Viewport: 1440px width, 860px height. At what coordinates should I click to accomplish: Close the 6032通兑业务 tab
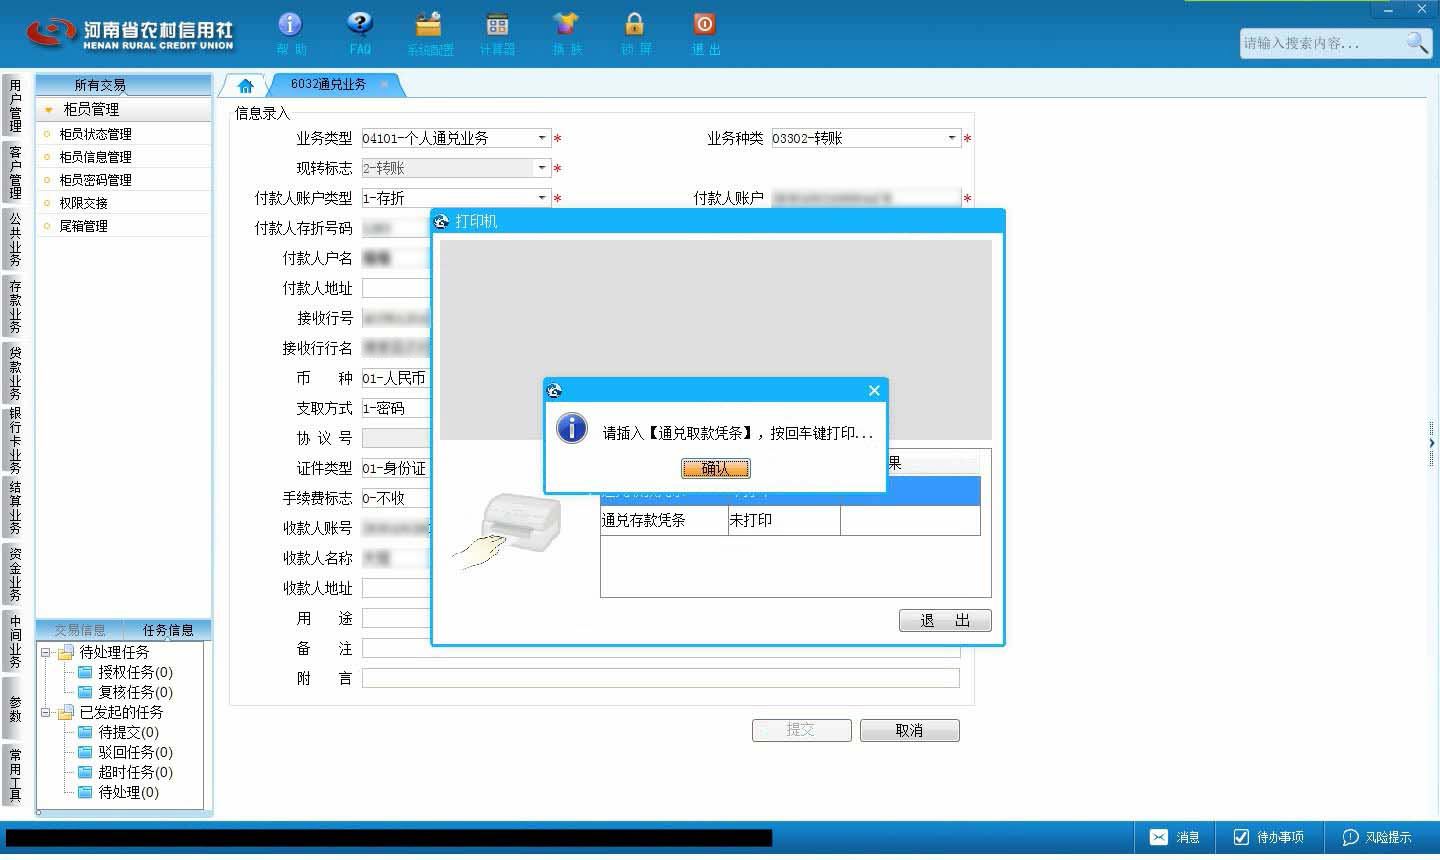[x=384, y=85]
